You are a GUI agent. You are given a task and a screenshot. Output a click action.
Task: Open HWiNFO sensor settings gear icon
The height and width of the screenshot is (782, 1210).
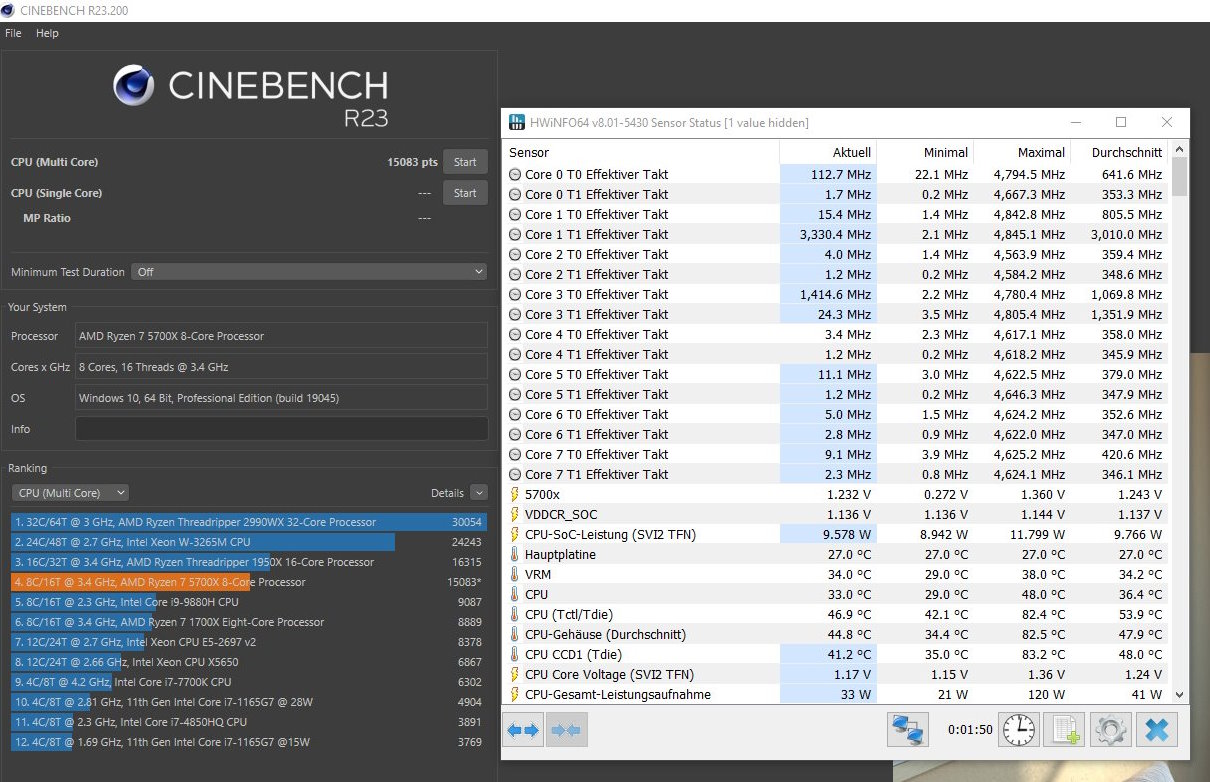point(1110,730)
